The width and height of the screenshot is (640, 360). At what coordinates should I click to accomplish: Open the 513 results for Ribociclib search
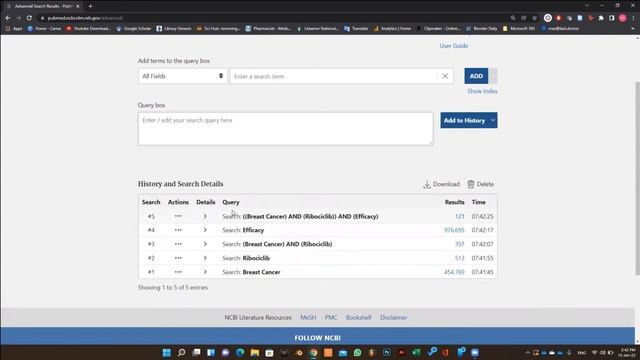point(460,258)
